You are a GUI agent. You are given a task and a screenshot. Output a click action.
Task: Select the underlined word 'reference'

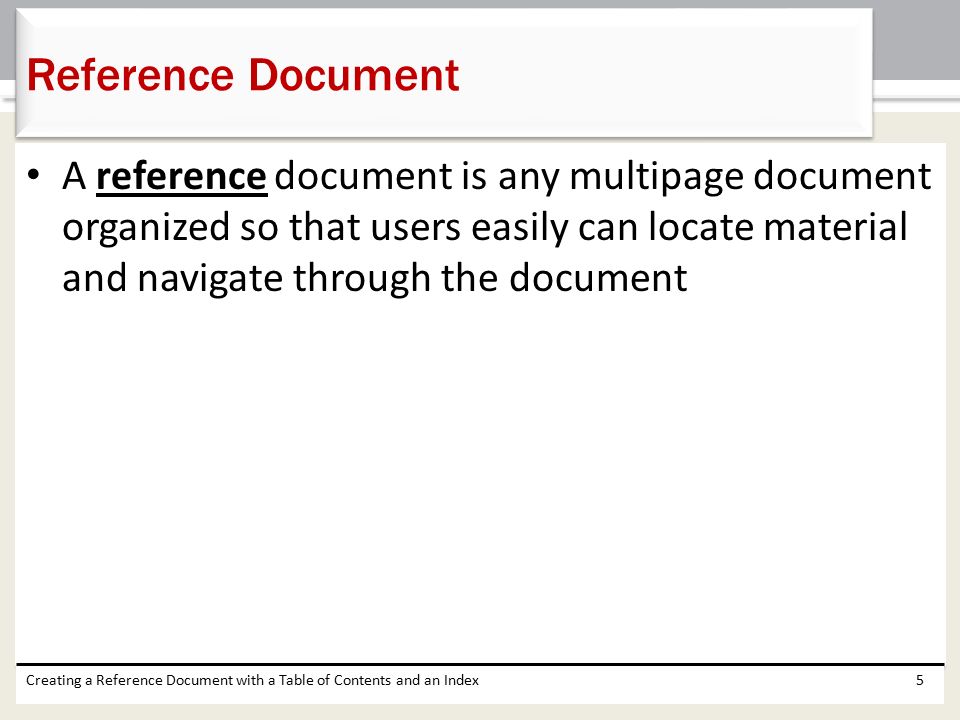pyautogui.click(x=181, y=177)
